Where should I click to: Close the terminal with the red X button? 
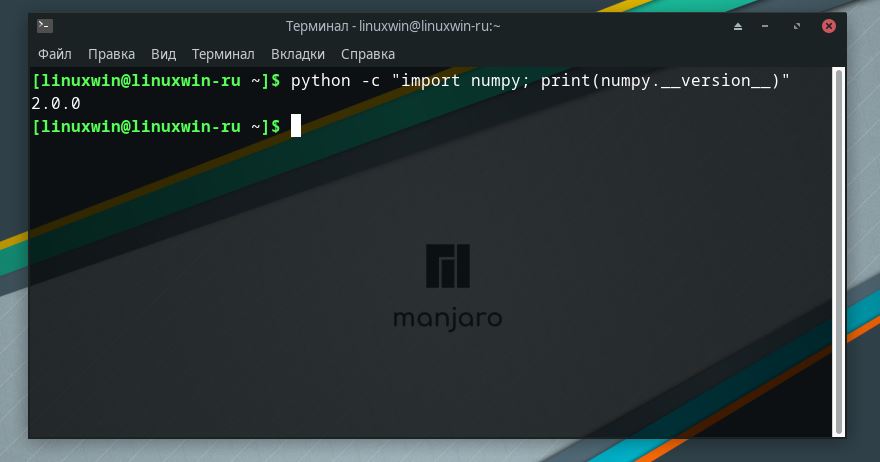click(x=828, y=26)
